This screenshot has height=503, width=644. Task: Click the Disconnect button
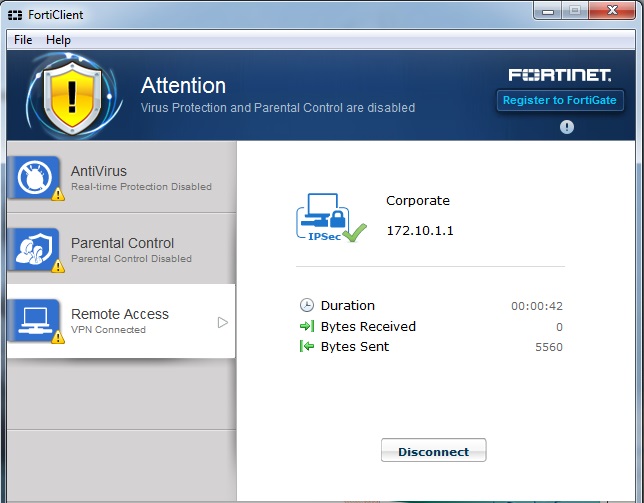[433, 450]
